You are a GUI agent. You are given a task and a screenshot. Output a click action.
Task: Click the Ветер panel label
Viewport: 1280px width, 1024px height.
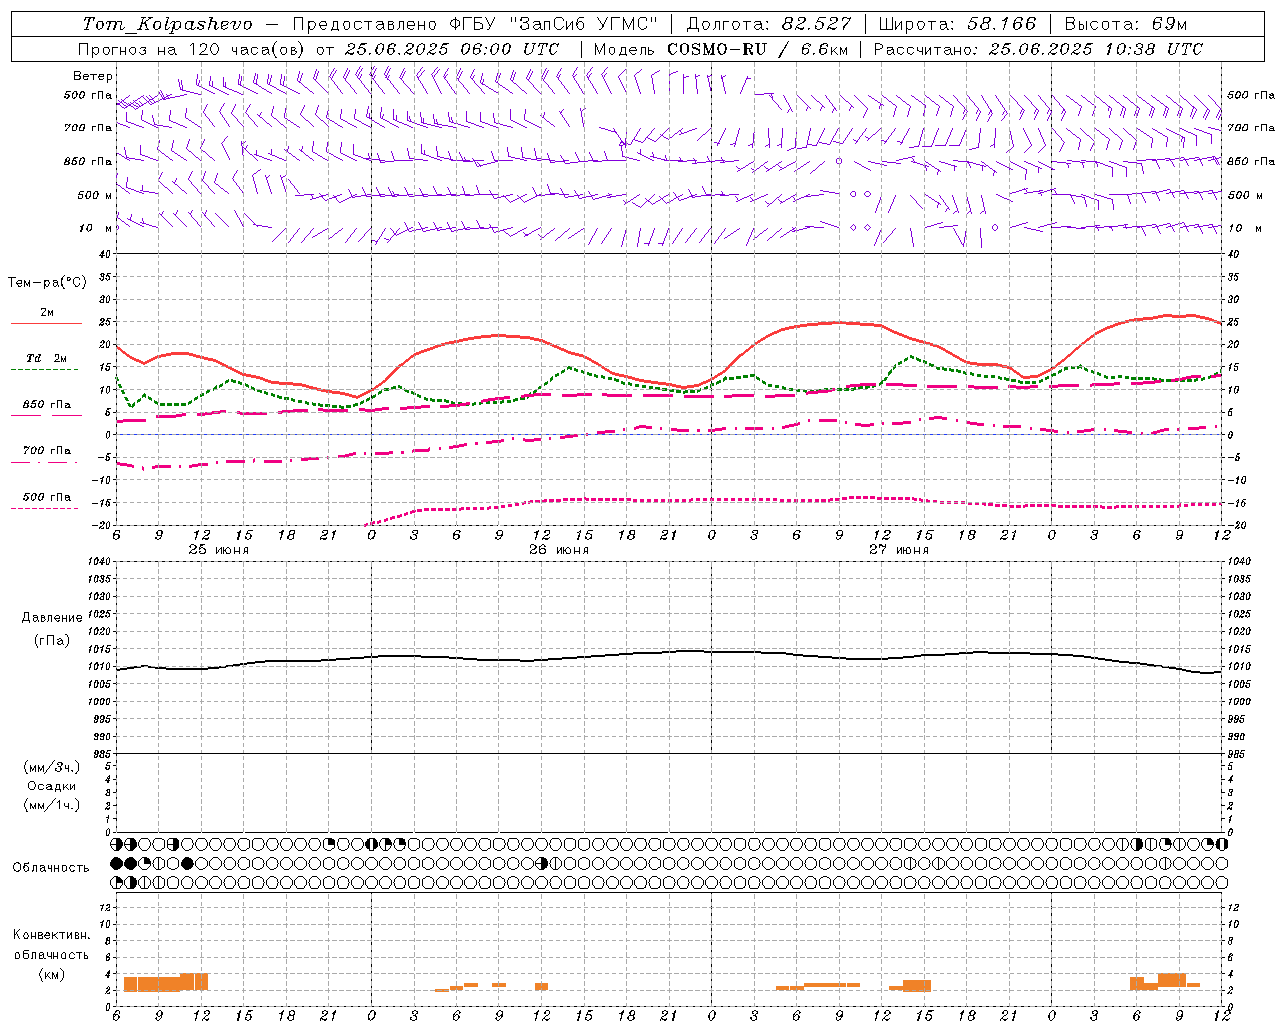click(93, 76)
